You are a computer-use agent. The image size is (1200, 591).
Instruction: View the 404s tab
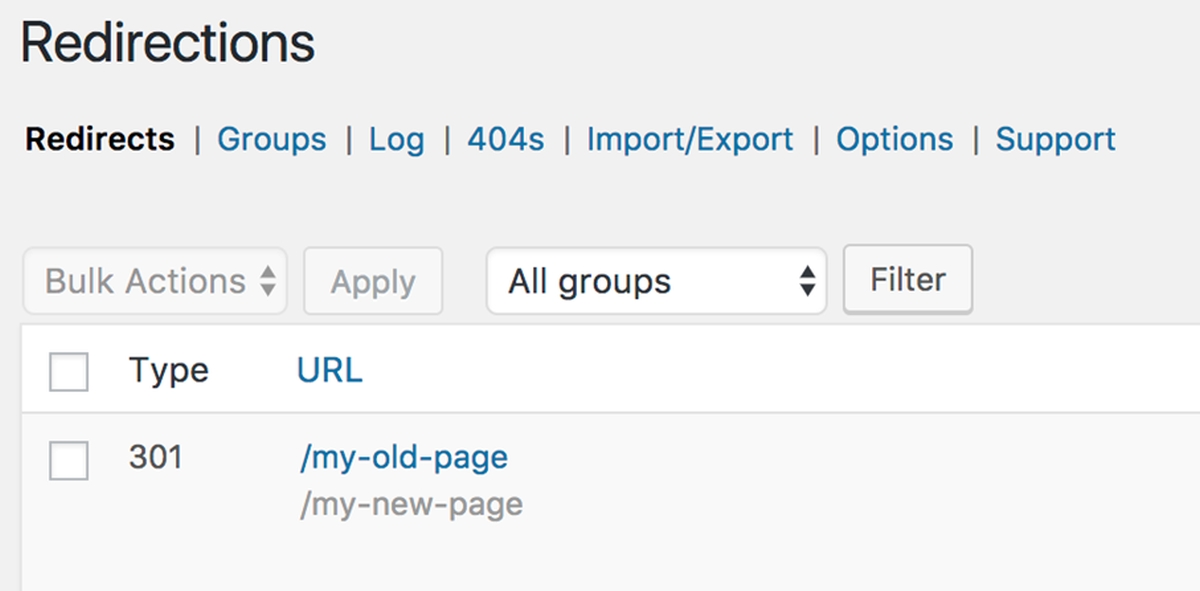pyautogui.click(x=505, y=139)
